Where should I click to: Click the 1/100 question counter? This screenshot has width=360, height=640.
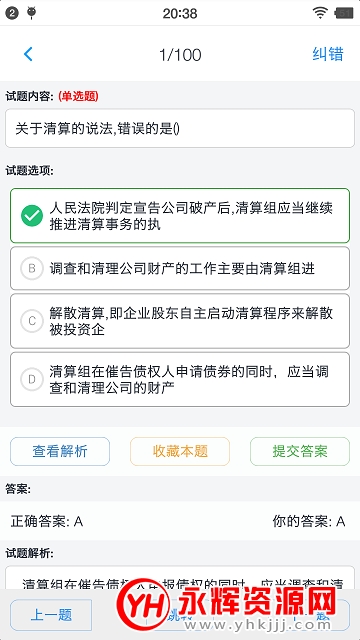click(180, 55)
